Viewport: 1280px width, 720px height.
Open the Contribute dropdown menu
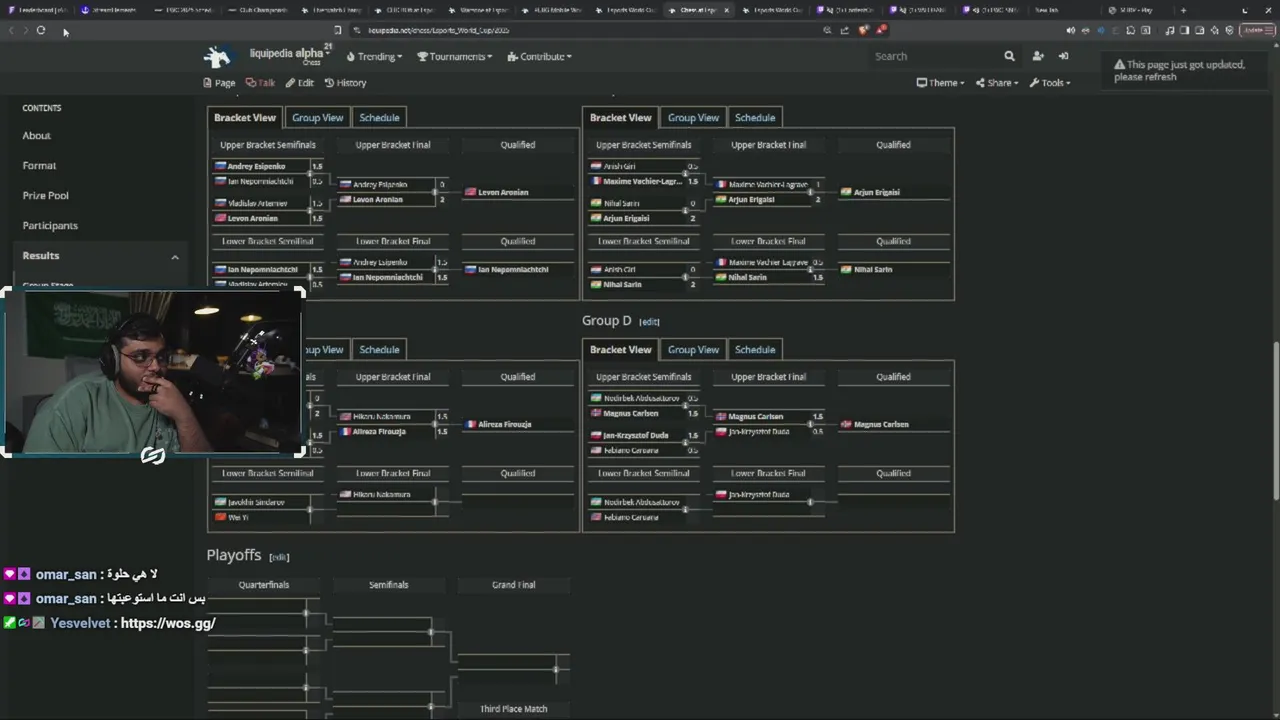(x=540, y=57)
